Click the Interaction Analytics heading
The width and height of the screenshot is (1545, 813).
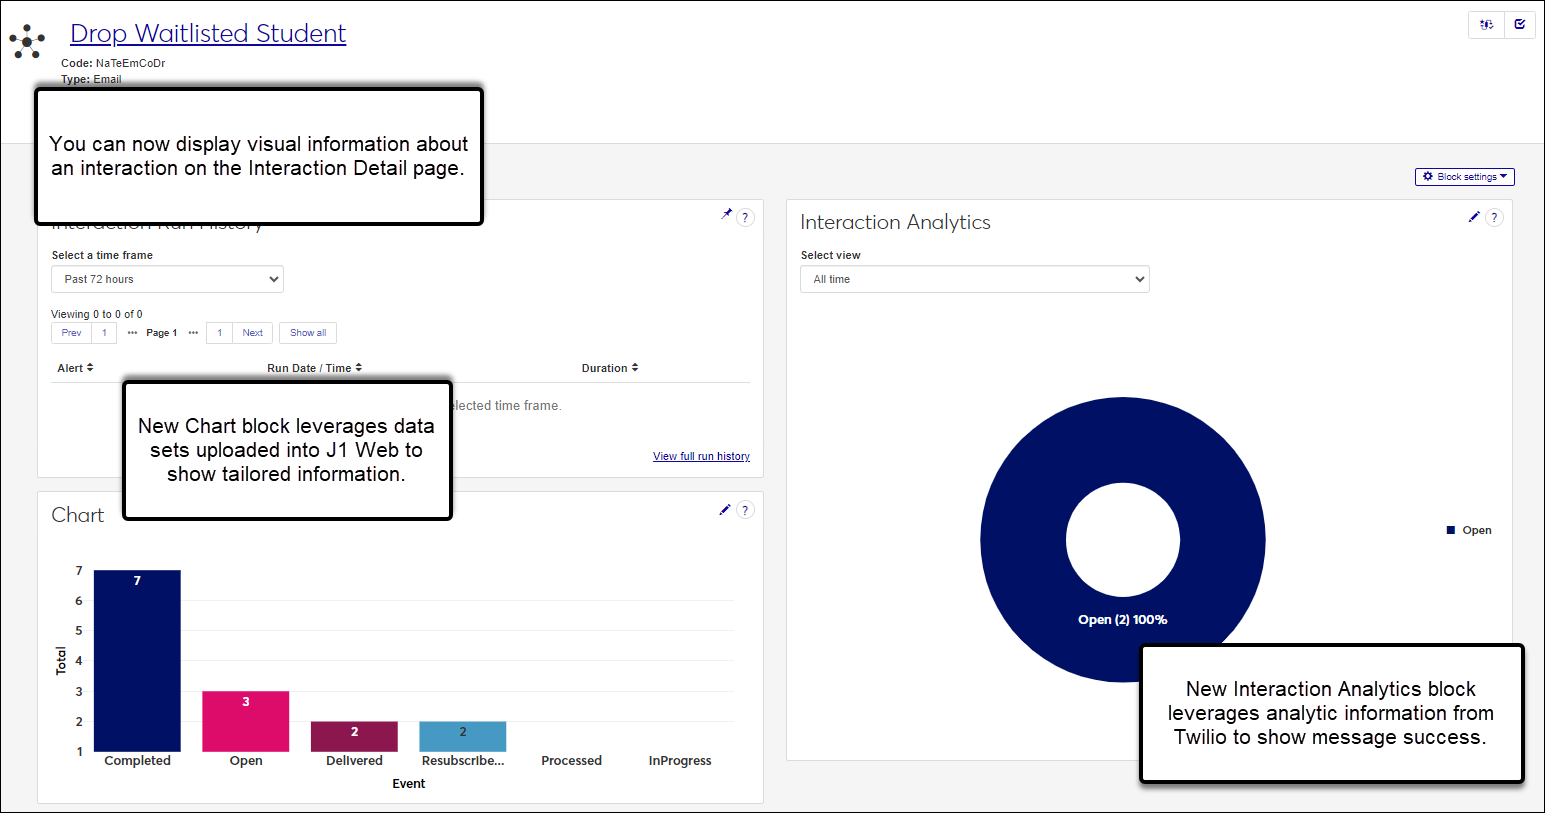[x=895, y=222]
